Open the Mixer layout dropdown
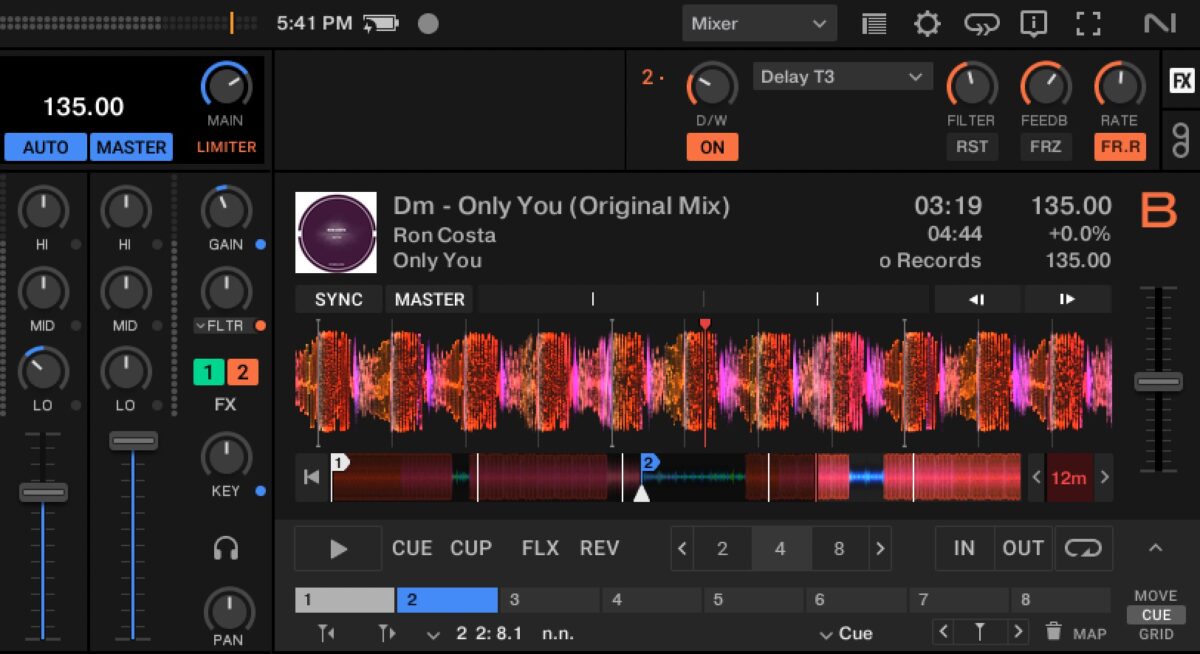This screenshot has width=1200, height=654. pos(760,23)
